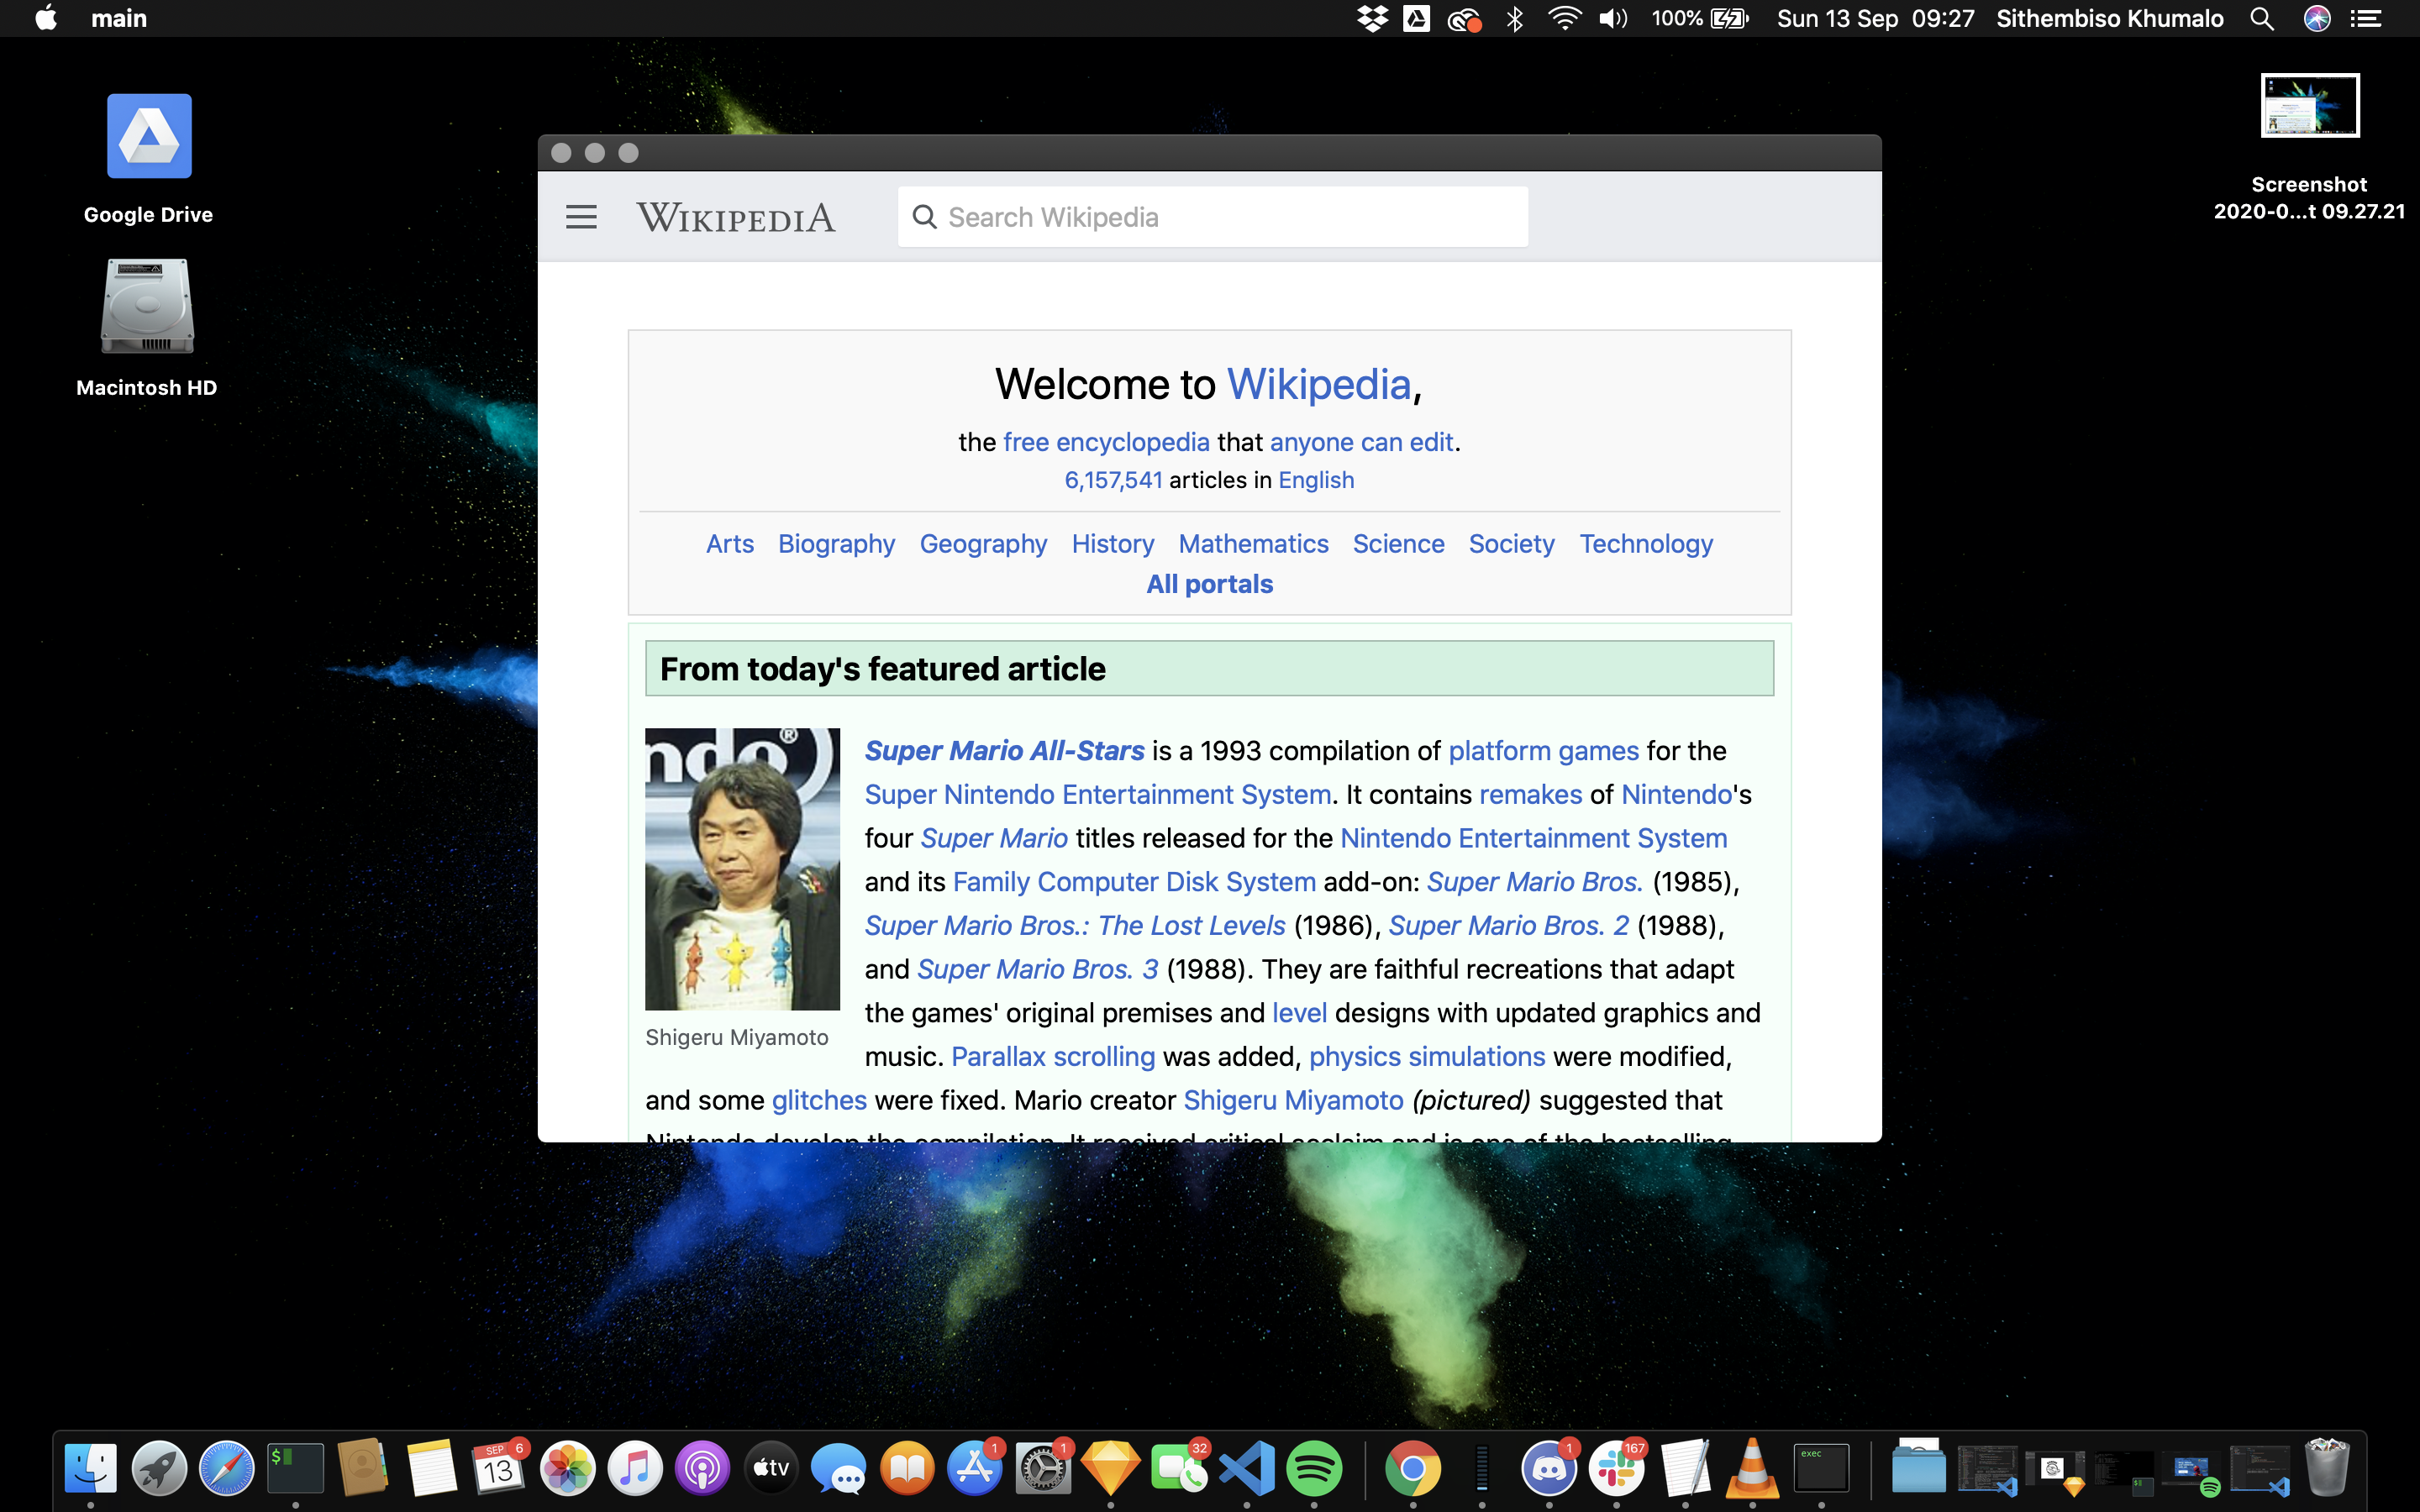
Task: Open the Calendar app in the Dock
Action: [x=499, y=1468]
